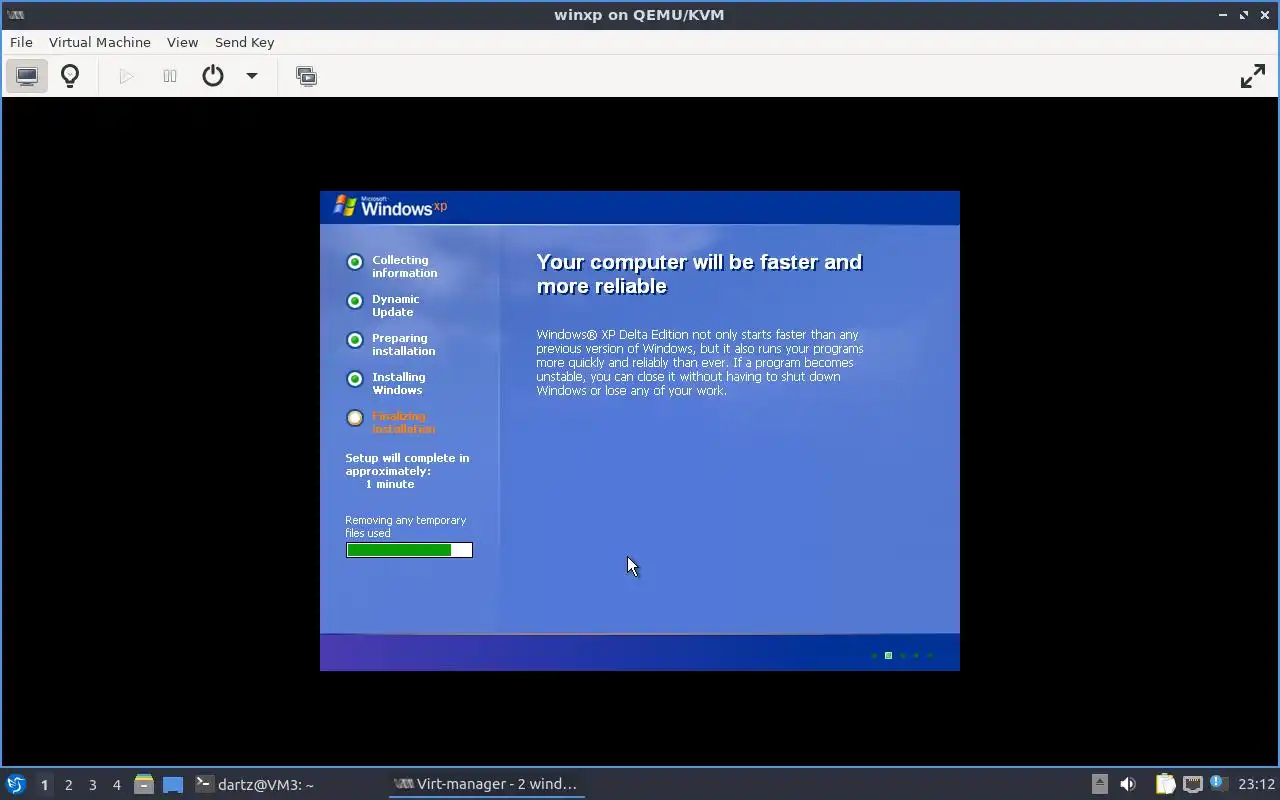Click the update notifier tray icon
The image size is (1280, 800).
click(1218, 783)
